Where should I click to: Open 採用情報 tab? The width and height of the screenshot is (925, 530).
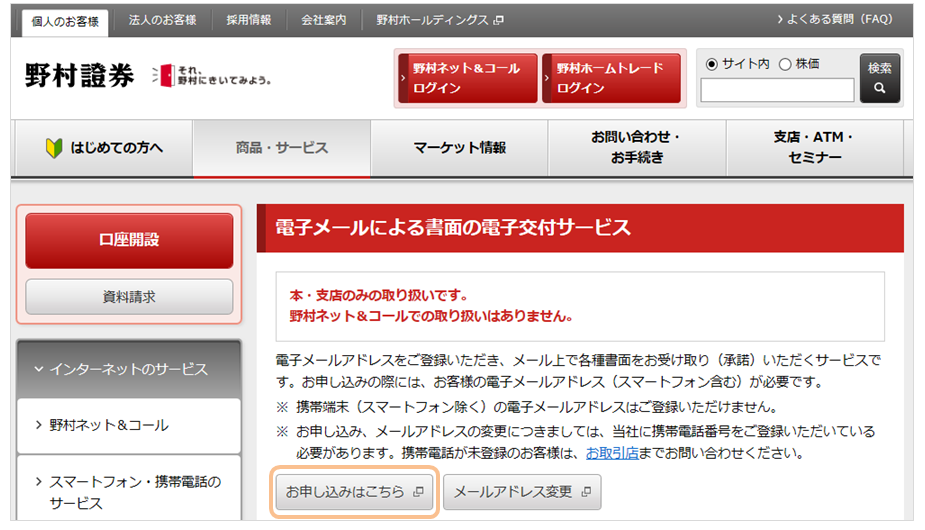(x=248, y=20)
